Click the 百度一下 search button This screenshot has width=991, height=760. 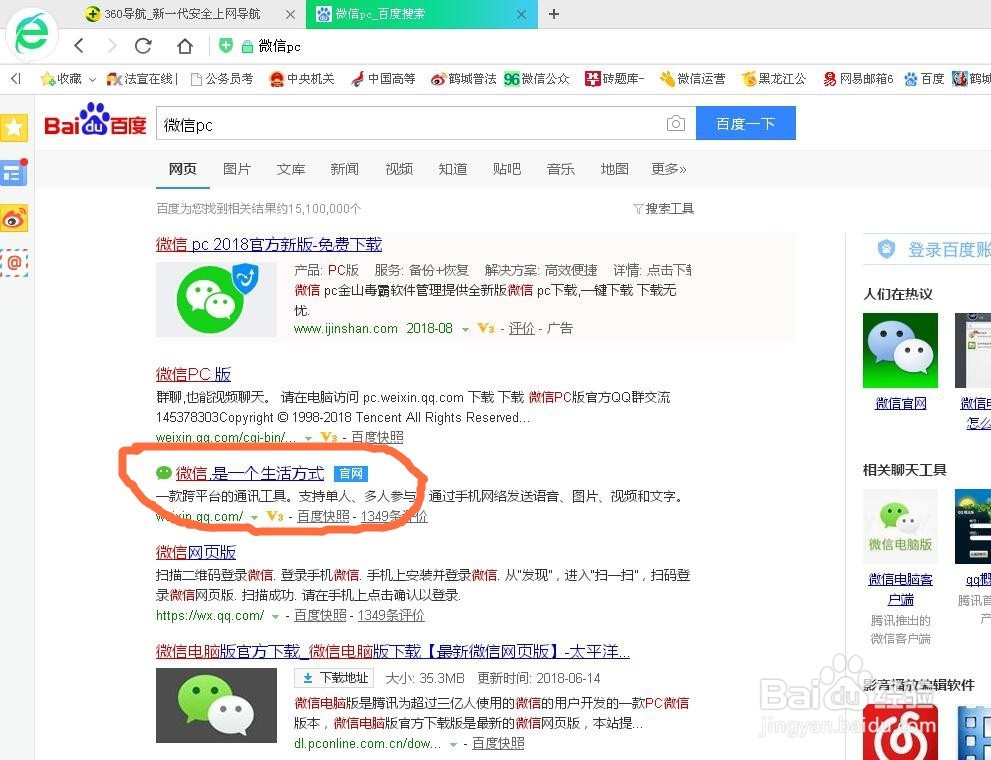coord(746,123)
